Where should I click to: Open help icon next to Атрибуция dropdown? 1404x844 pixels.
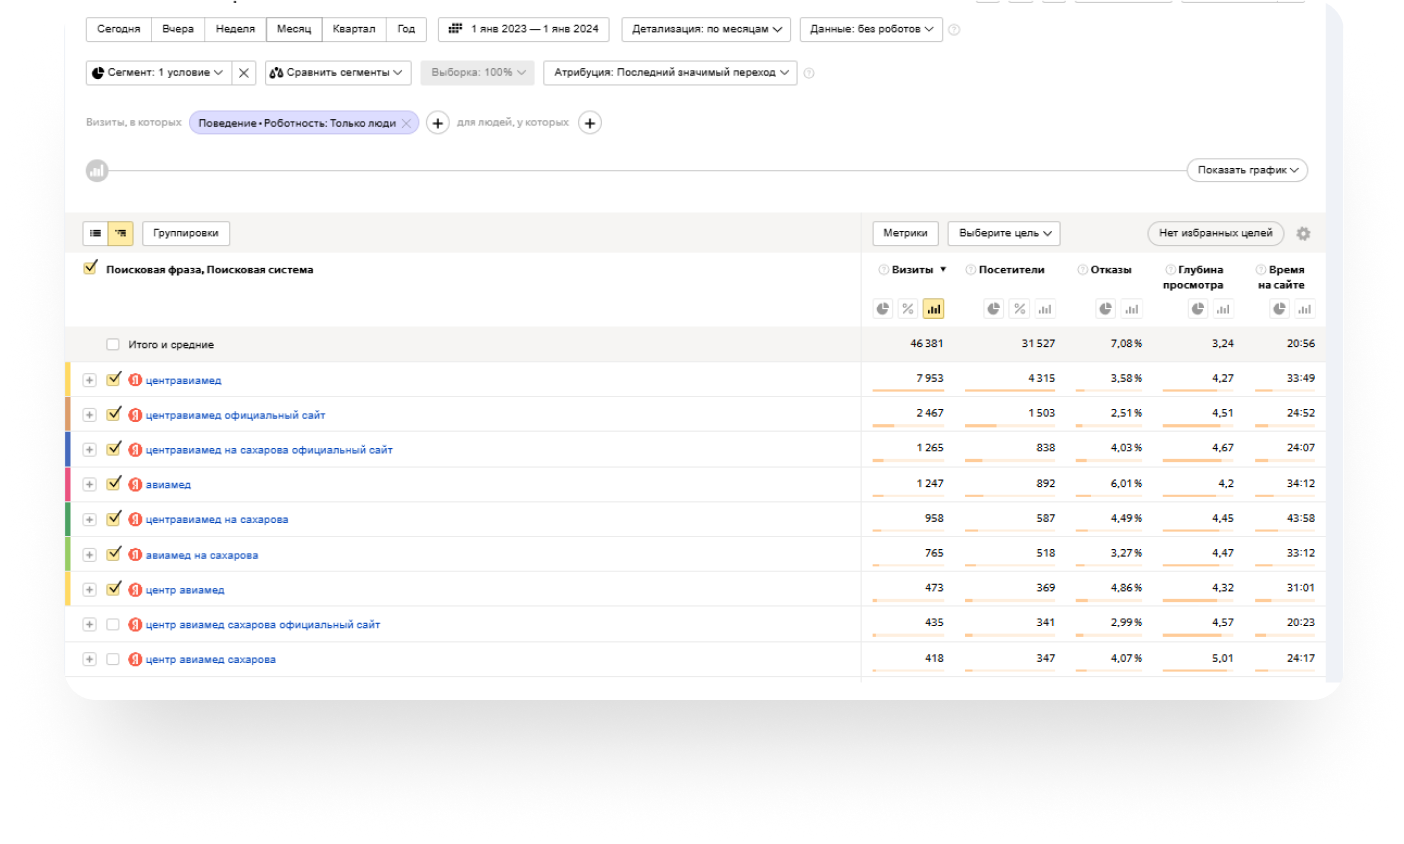(x=809, y=73)
